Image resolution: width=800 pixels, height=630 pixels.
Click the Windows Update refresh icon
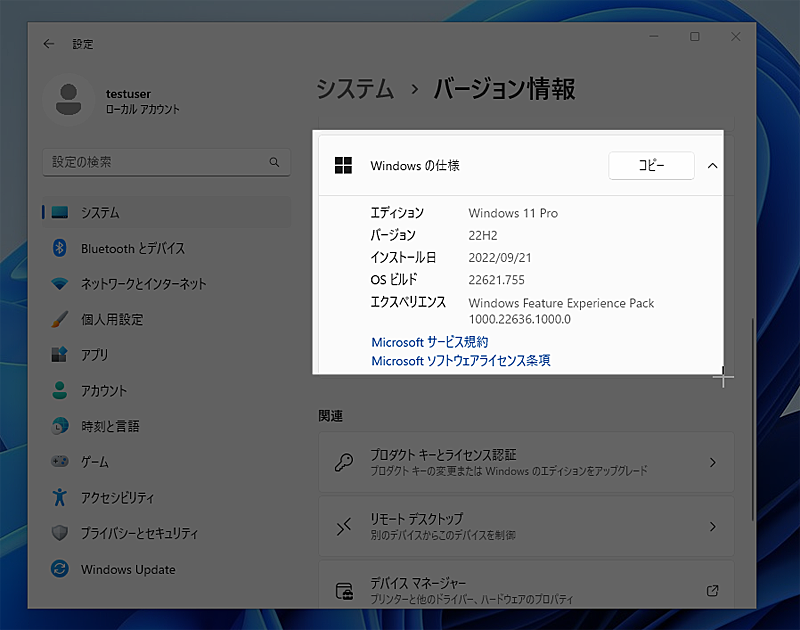pos(62,569)
